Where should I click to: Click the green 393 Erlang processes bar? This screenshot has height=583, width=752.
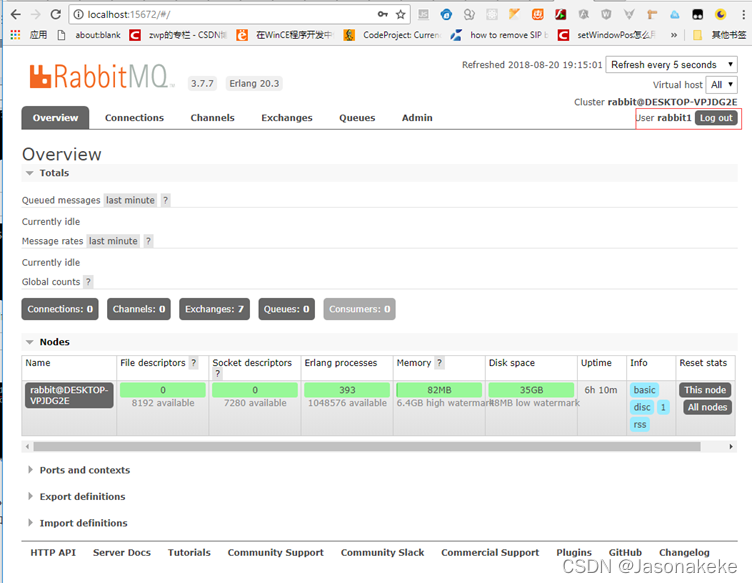347,390
